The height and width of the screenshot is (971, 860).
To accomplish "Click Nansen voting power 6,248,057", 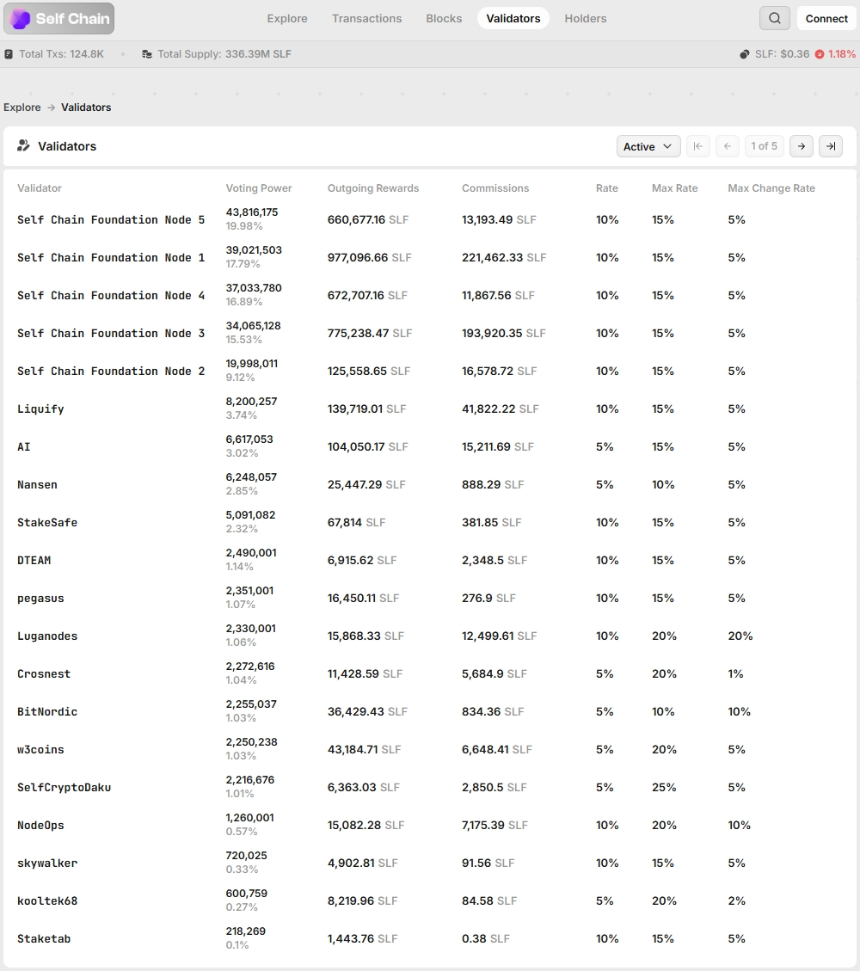I will point(251,477).
